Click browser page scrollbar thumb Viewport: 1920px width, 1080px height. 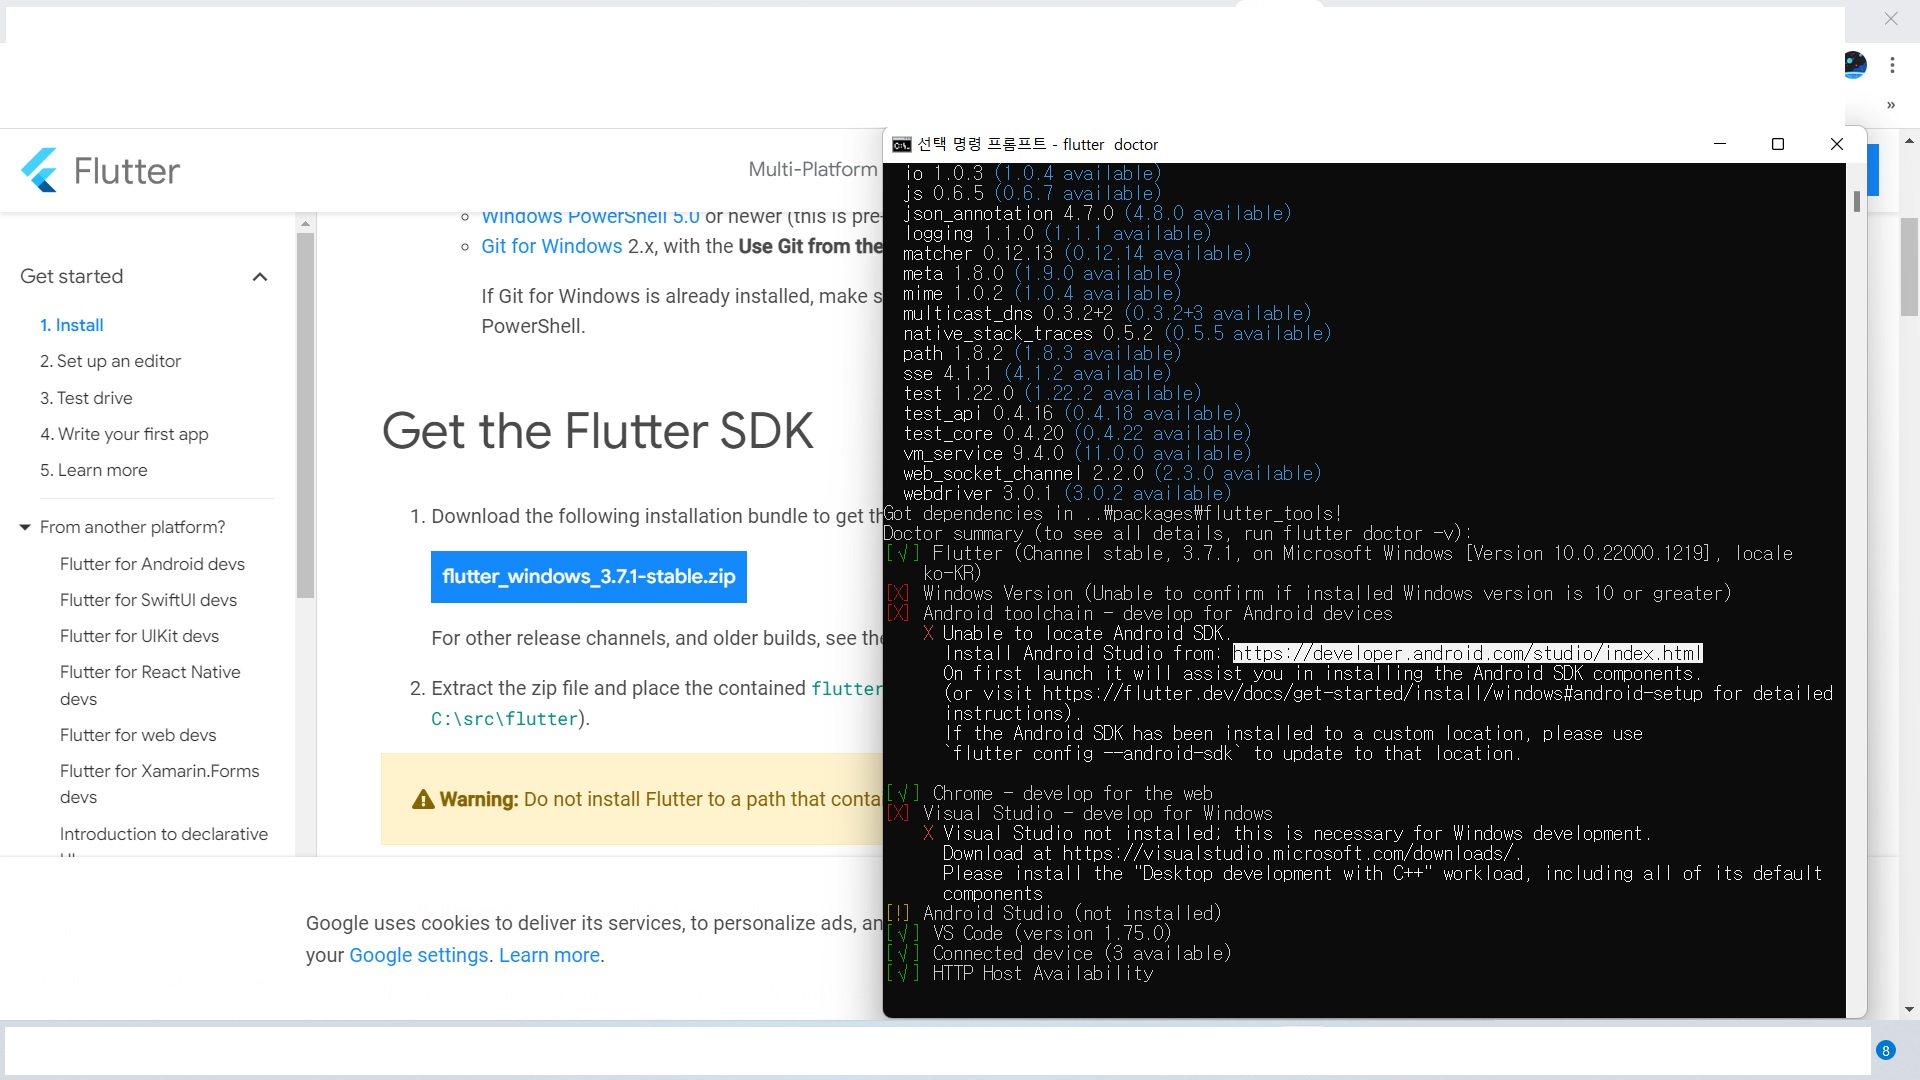point(1909,266)
